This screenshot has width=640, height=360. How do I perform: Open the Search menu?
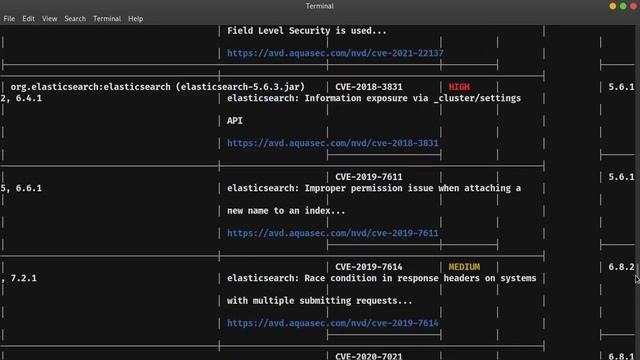[75, 19]
